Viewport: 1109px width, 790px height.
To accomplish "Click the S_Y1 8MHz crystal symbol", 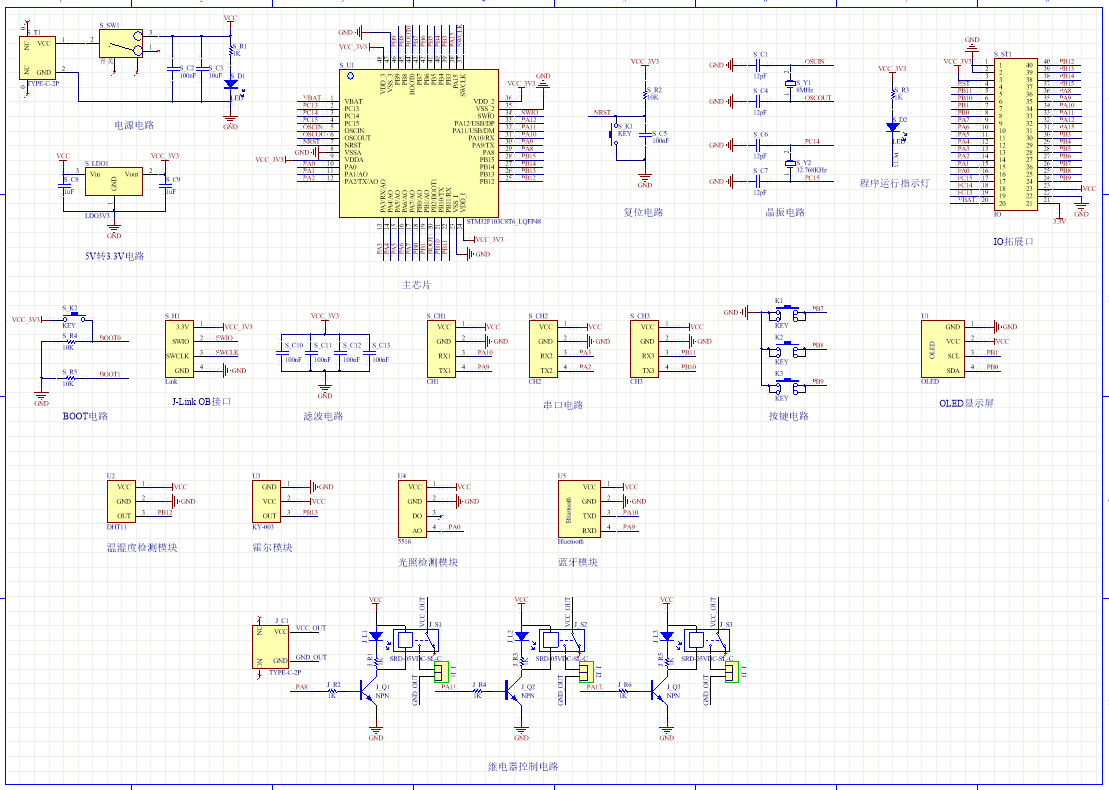I will [790, 84].
